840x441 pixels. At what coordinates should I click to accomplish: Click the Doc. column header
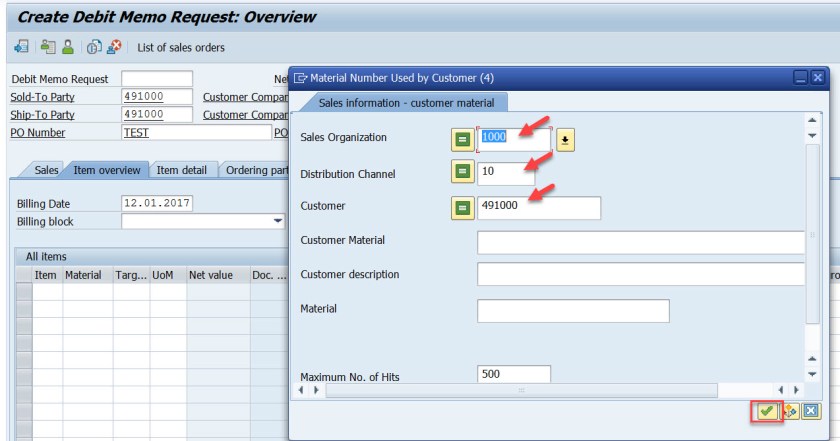(269, 275)
